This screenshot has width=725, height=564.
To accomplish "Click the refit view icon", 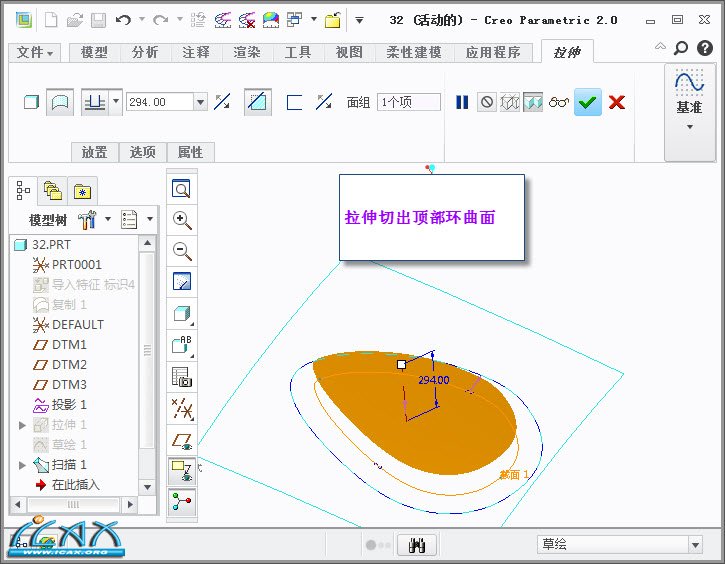I will pos(182,189).
